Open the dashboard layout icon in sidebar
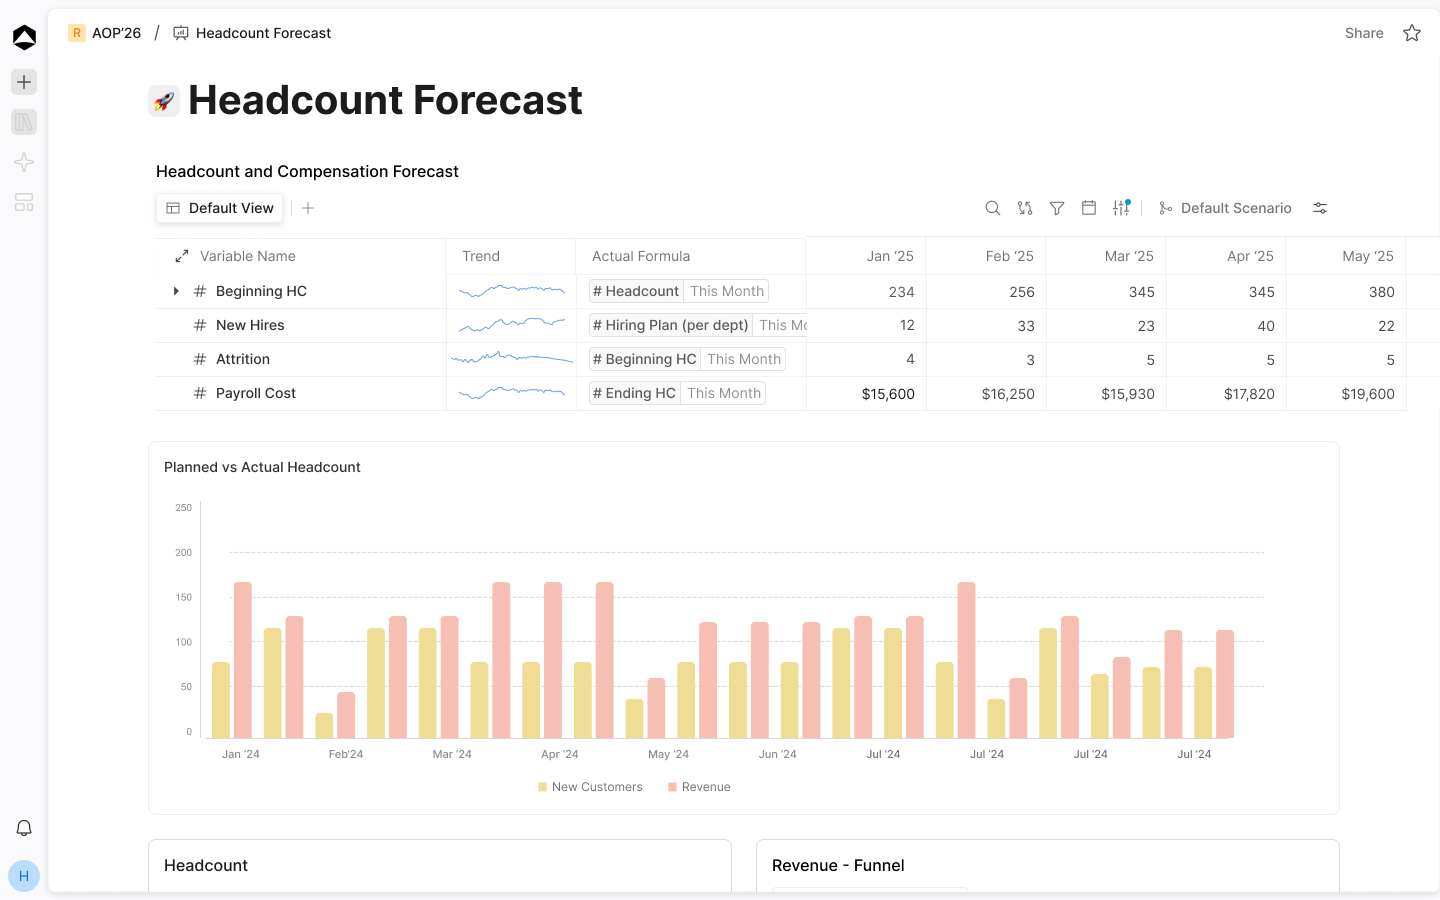 (x=24, y=202)
